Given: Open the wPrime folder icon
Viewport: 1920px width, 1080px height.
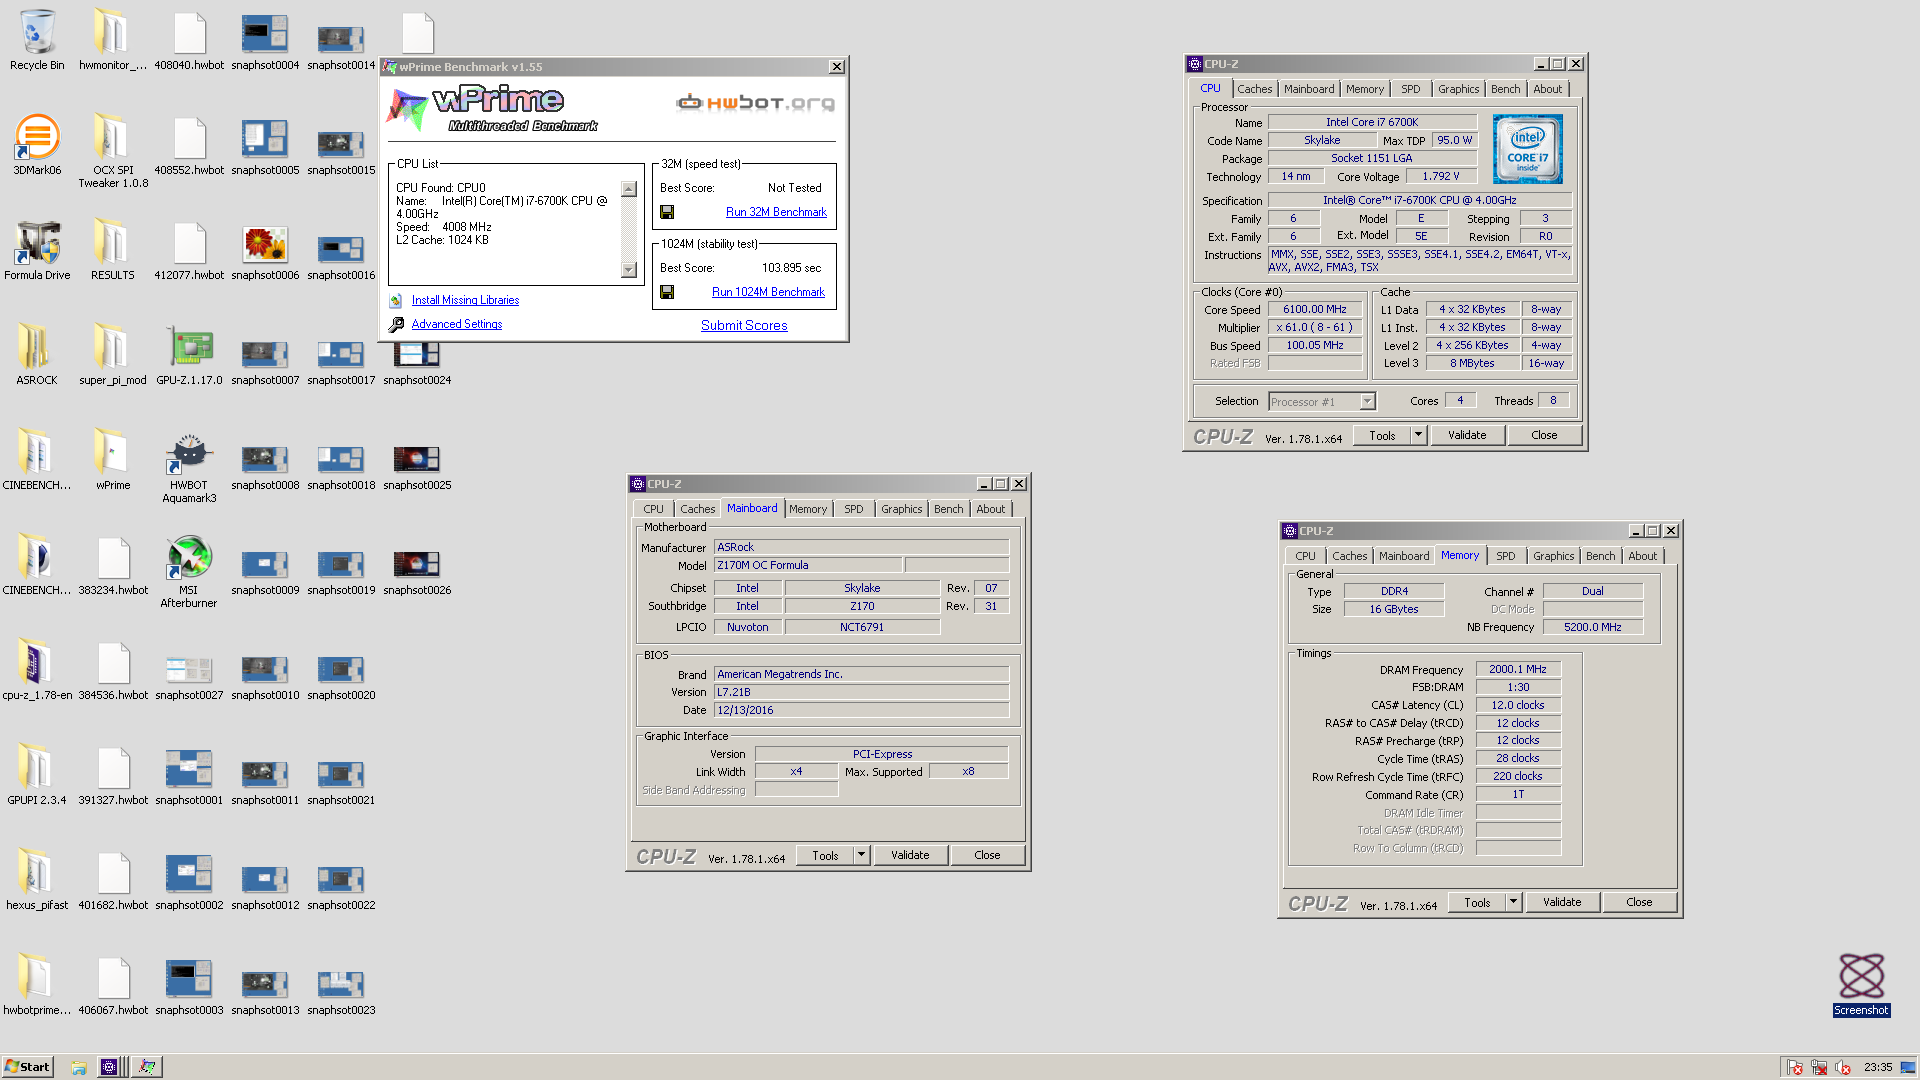Looking at the screenshot, I should pos(113,460).
